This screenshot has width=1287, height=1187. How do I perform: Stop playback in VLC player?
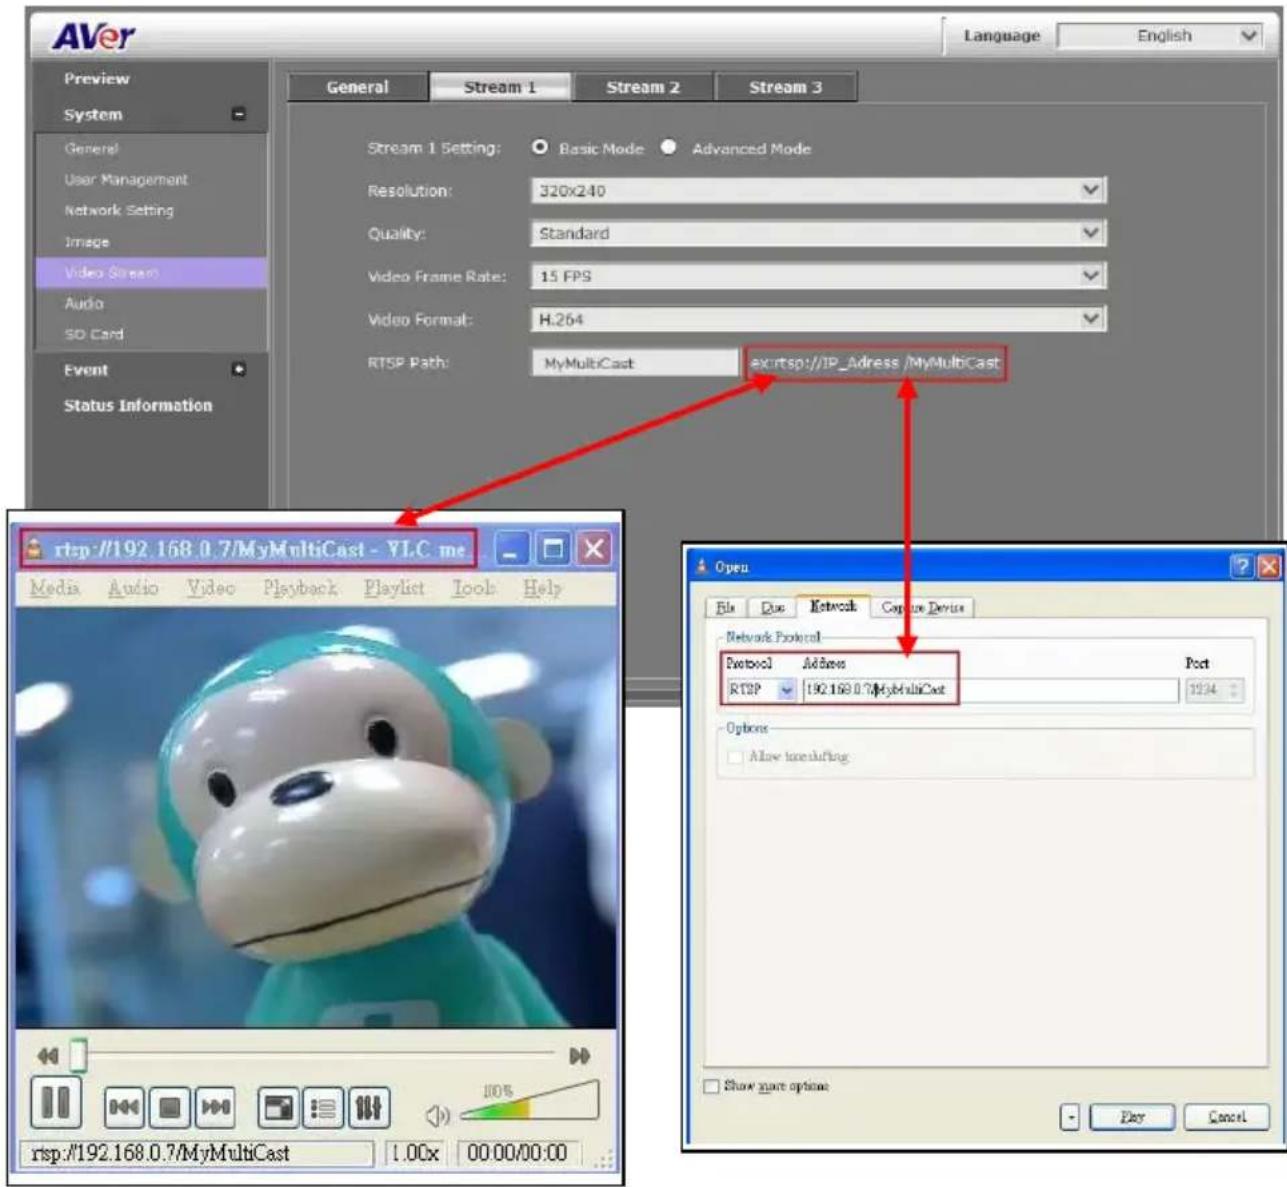tap(170, 1107)
